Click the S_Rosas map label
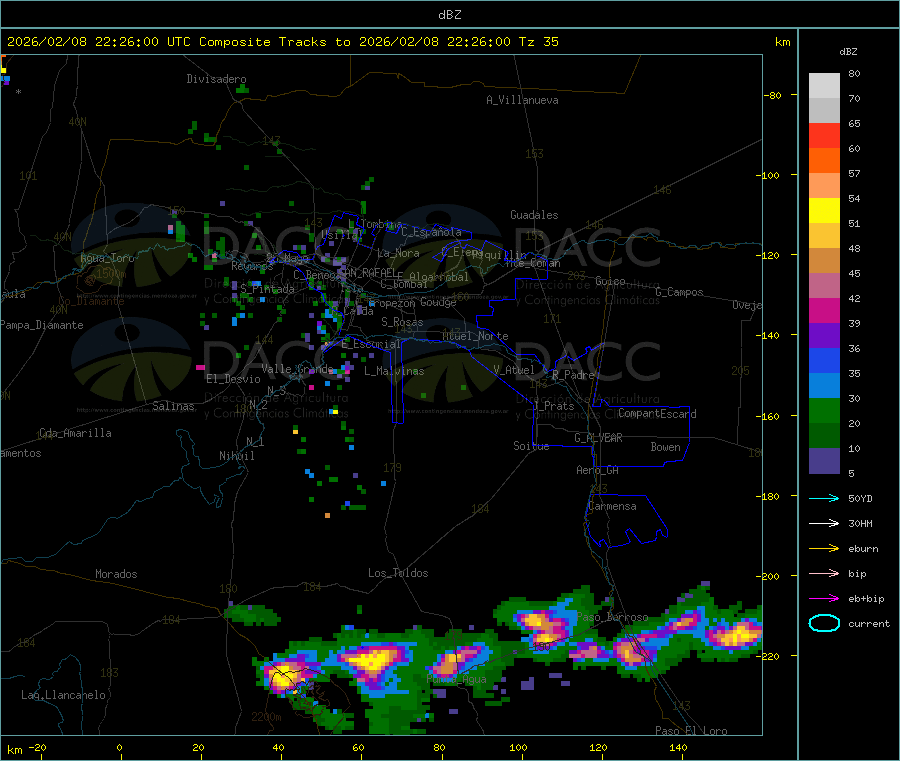900x761 pixels. pos(402,322)
